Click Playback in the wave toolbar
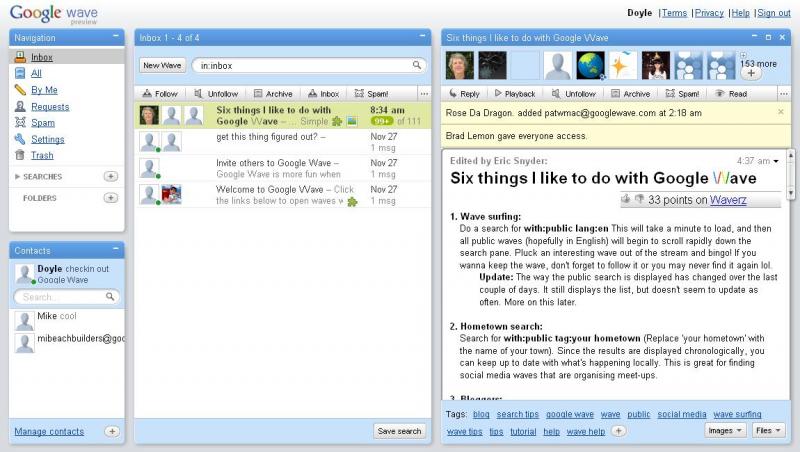800x452 pixels. coord(515,94)
